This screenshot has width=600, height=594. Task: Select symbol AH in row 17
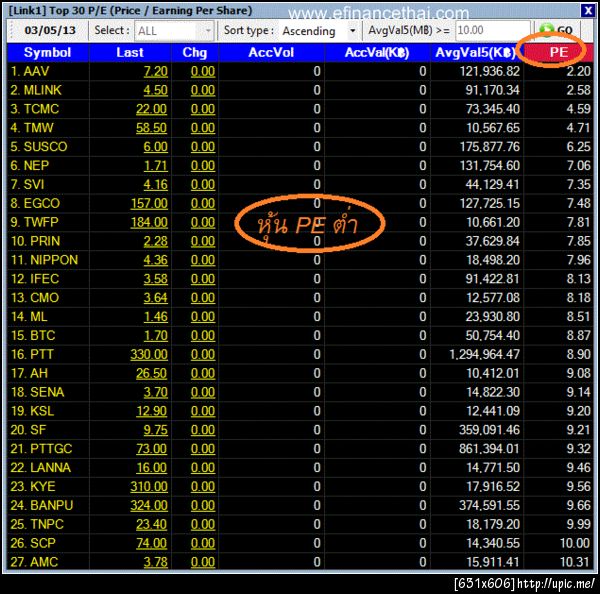coord(39,373)
